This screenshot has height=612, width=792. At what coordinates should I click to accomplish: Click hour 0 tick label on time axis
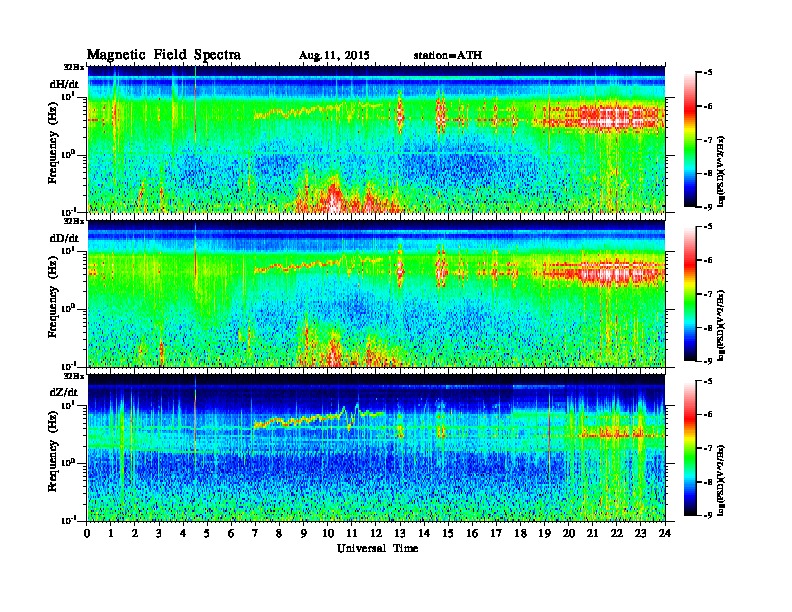(x=87, y=533)
